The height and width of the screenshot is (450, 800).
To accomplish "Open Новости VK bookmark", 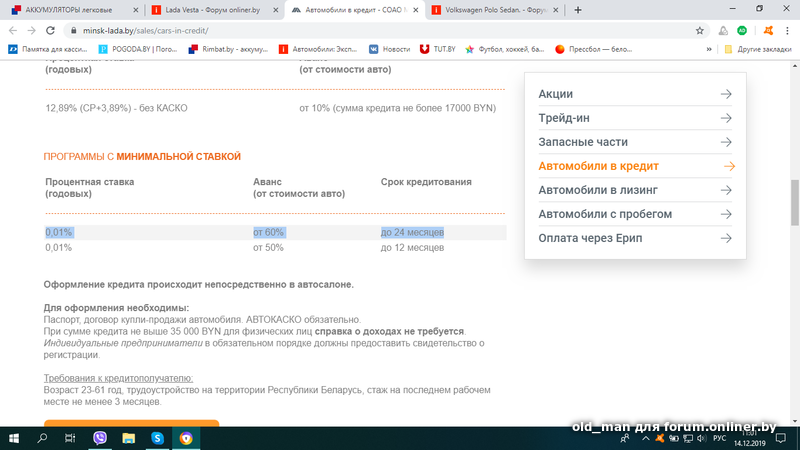I will point(390,49).
